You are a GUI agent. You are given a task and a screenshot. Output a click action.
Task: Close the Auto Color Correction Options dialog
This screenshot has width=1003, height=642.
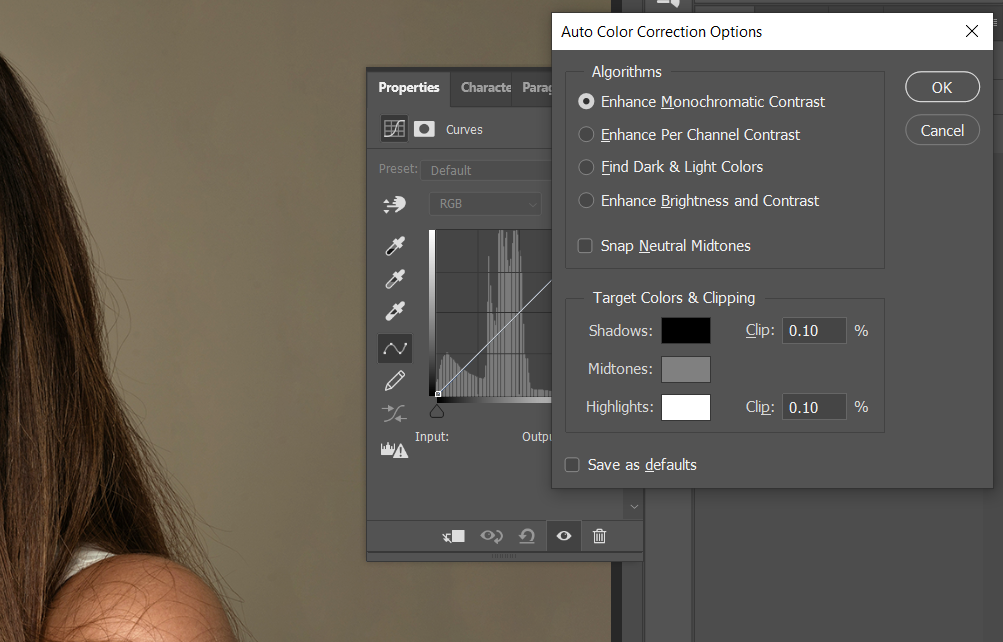click(972, 31)
